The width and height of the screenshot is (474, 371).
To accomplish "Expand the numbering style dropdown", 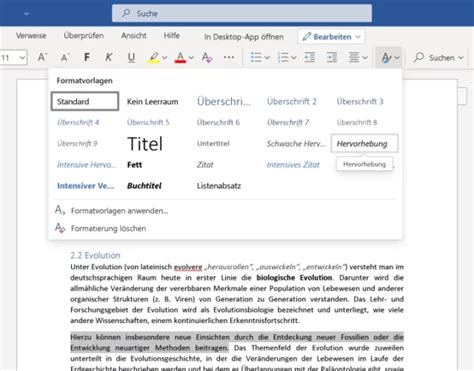I will click(x=294, y=58).
